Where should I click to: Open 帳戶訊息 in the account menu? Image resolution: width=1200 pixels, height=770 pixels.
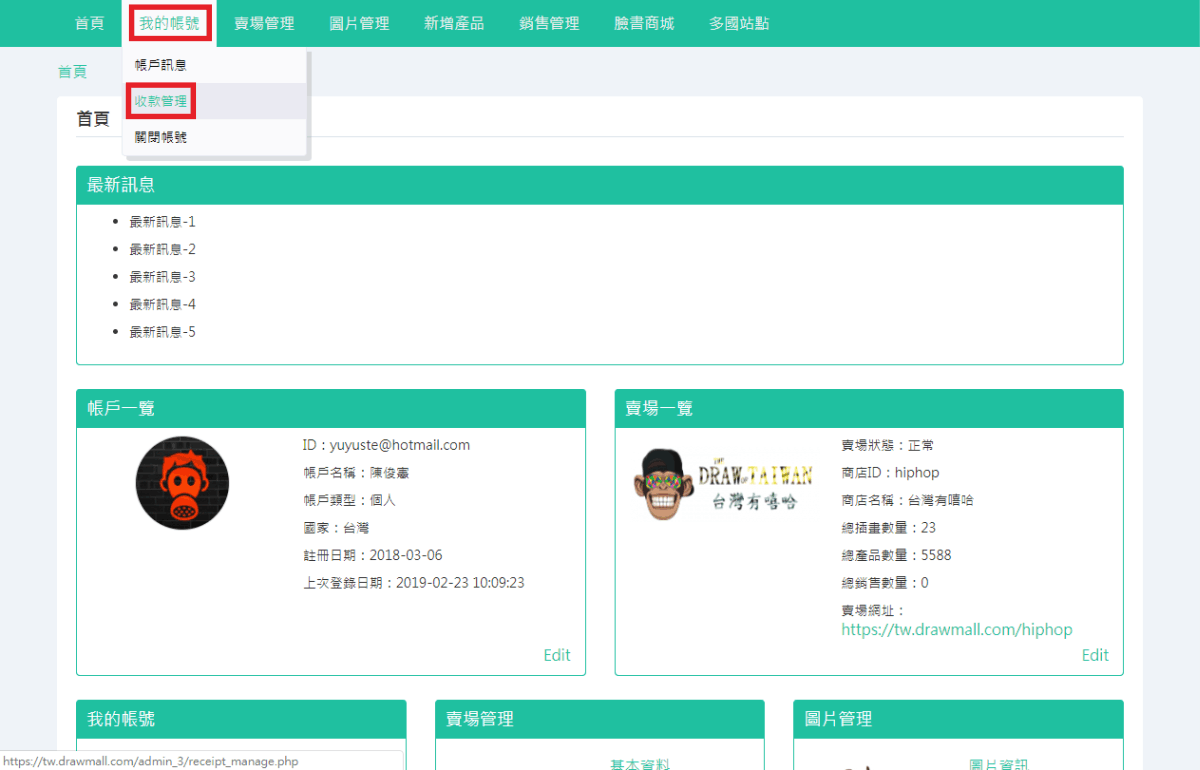pos(161,64)
